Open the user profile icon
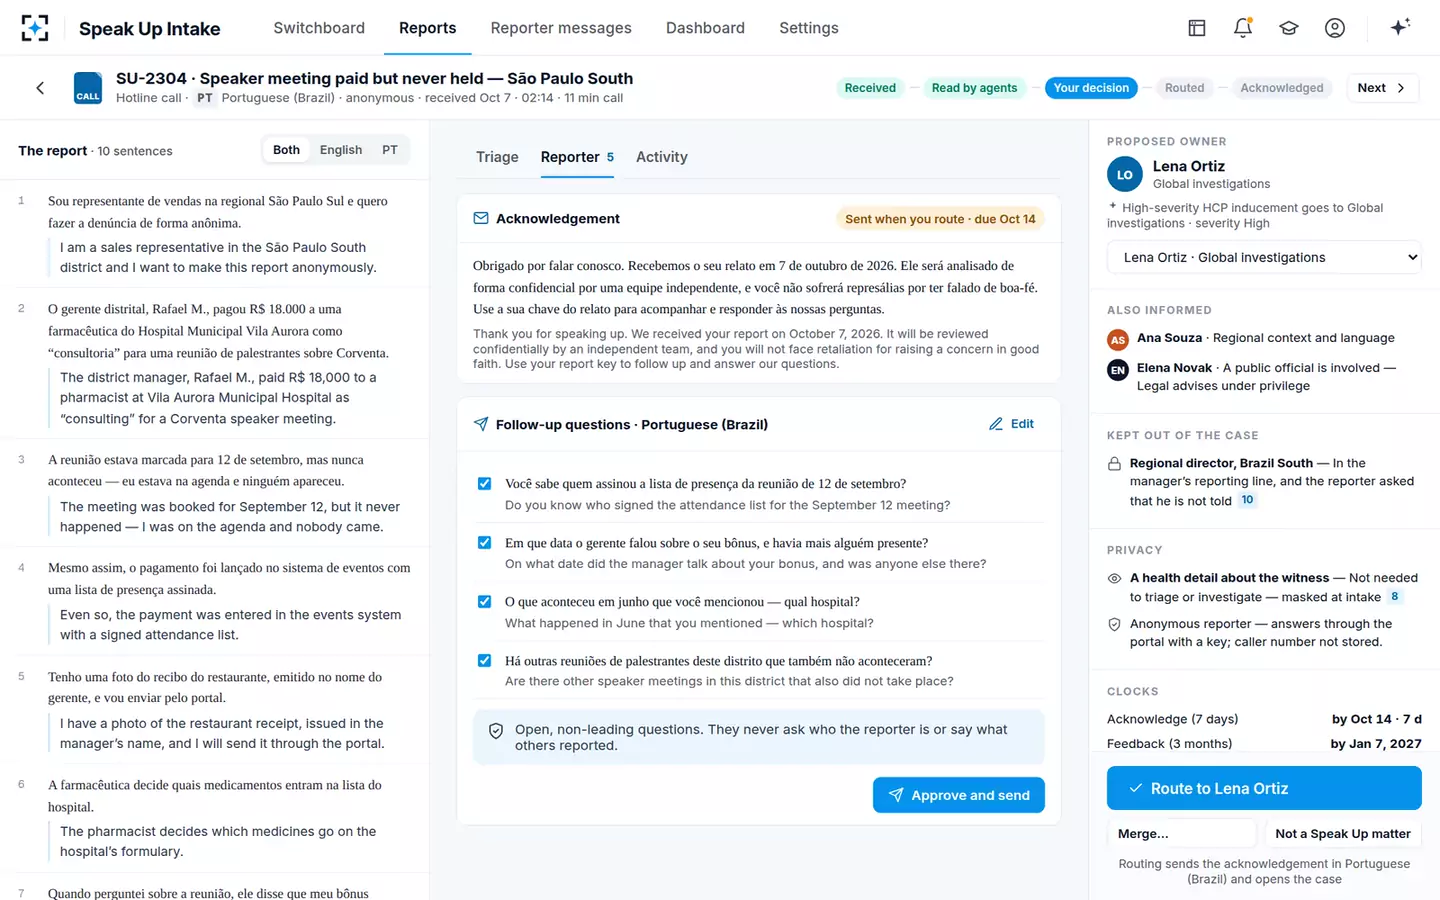1440x900 pixels. click(1335, 28)
